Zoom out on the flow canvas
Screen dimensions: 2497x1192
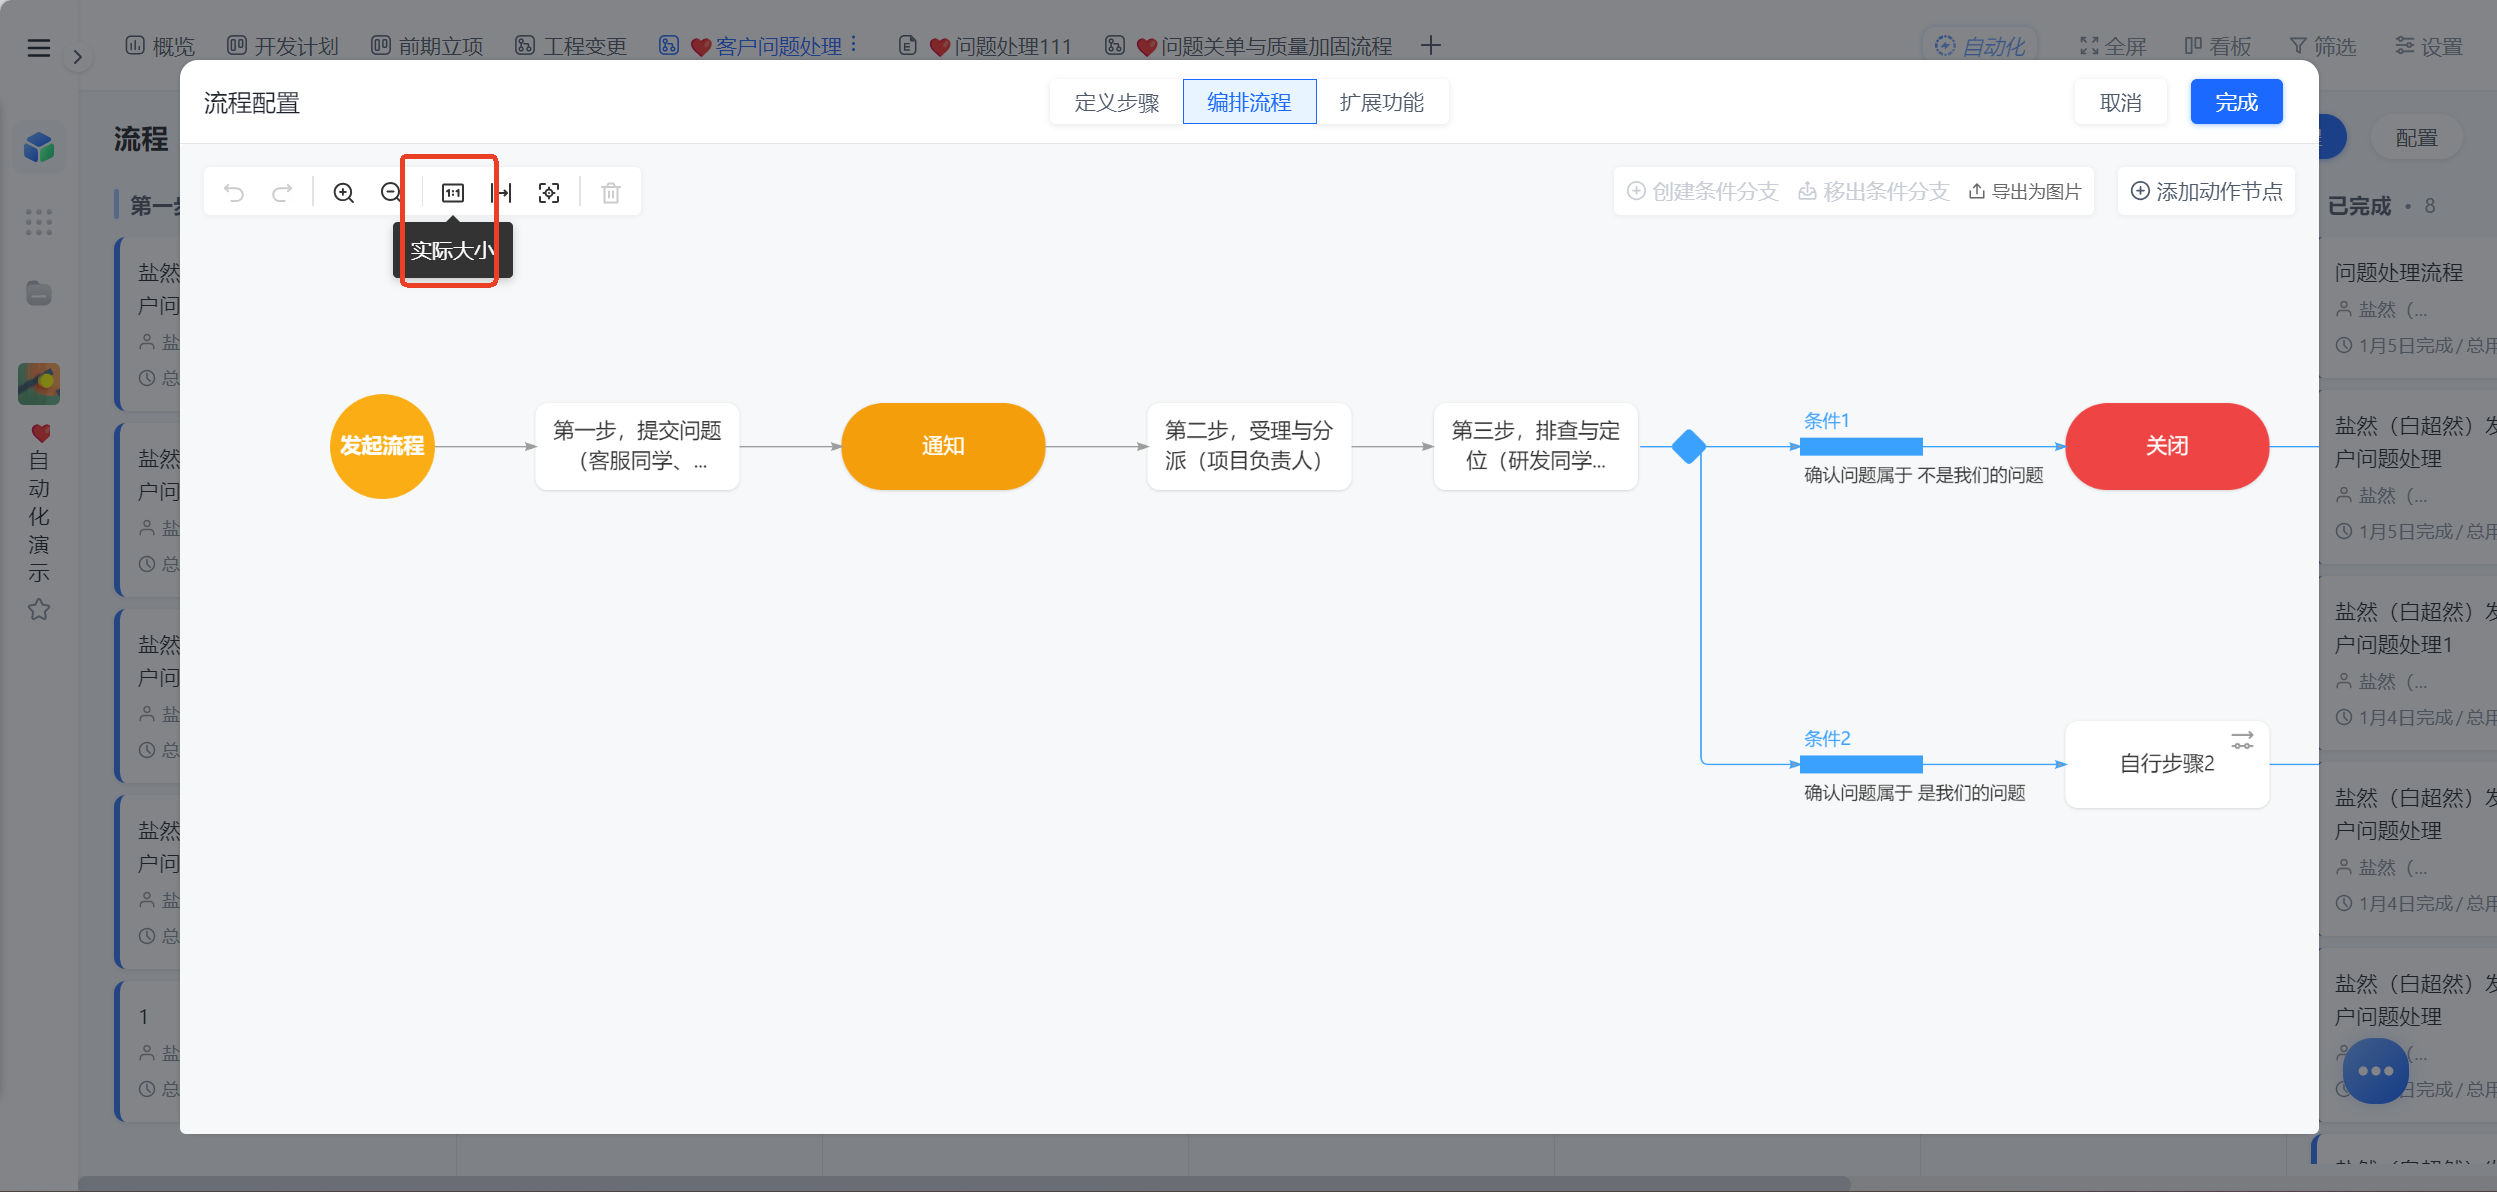click(x=391, y=192)
